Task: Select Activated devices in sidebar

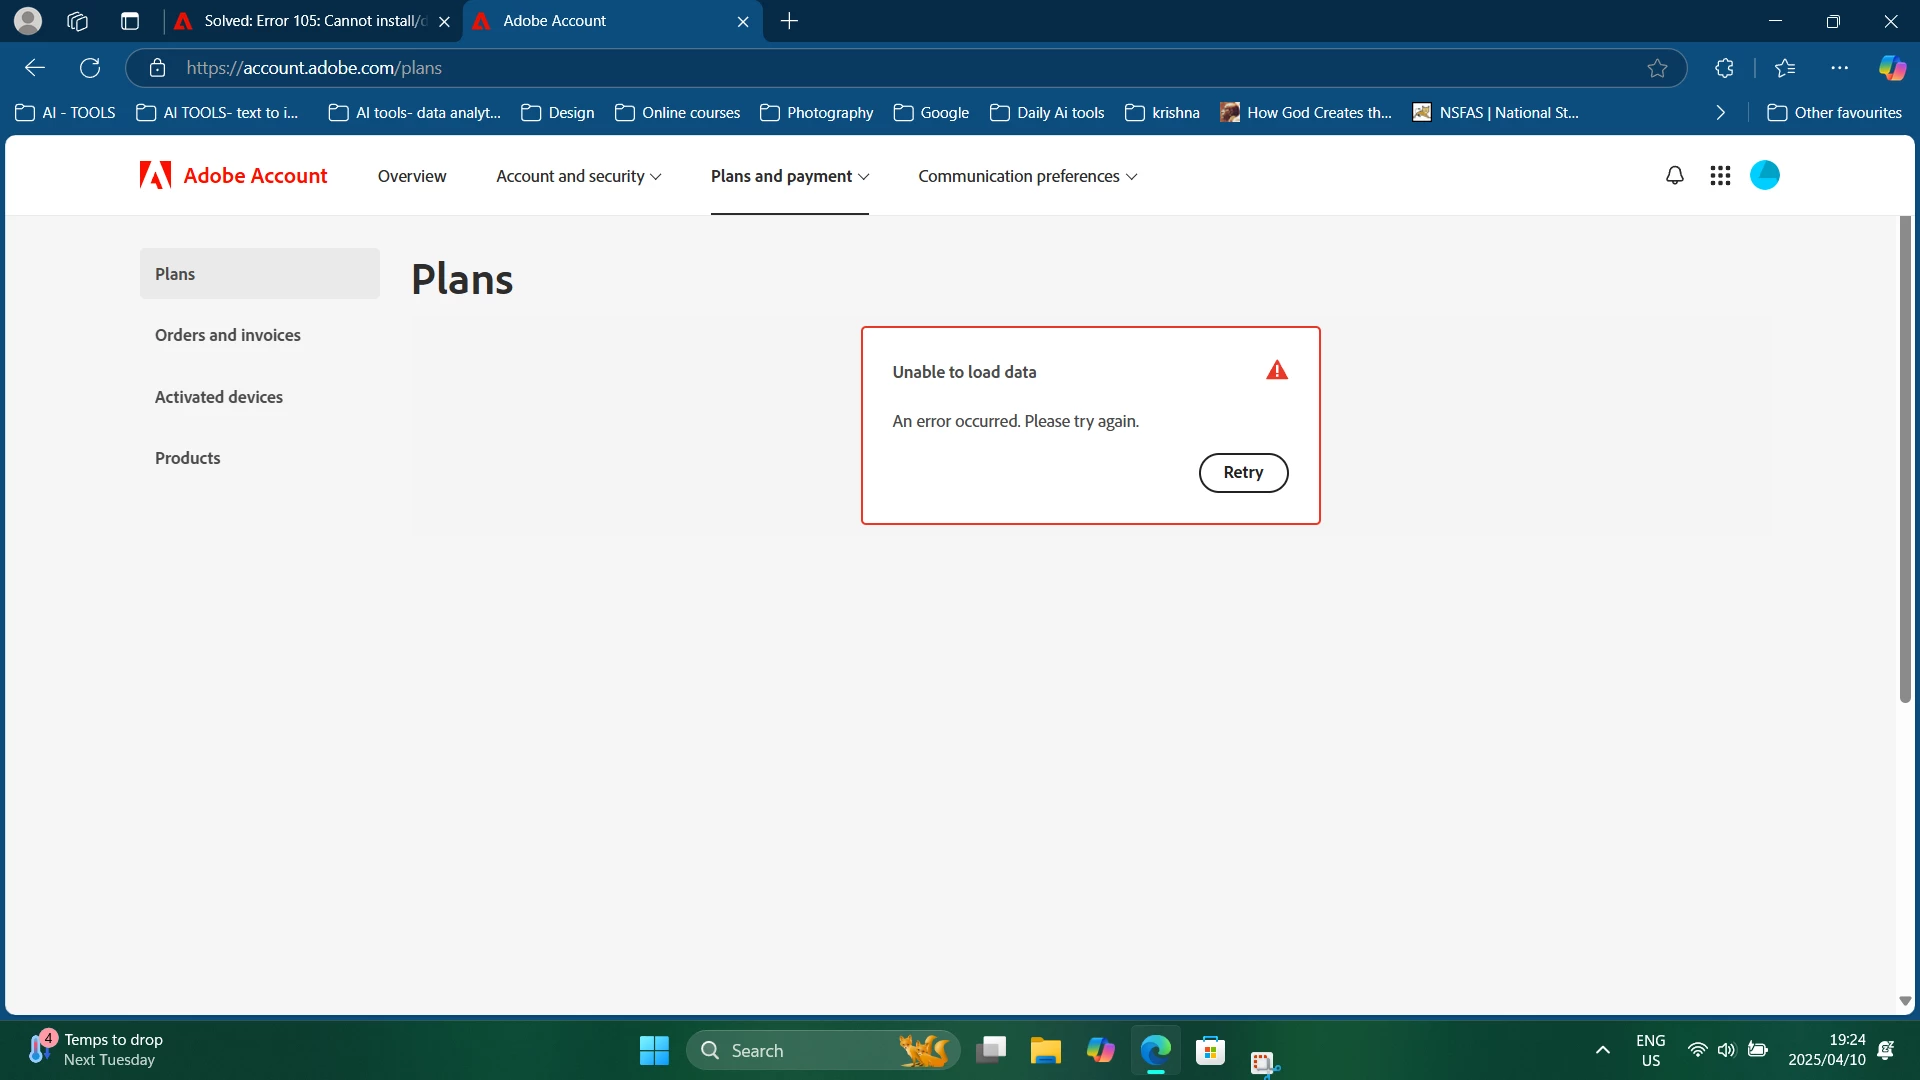Action: coord(218,397)
